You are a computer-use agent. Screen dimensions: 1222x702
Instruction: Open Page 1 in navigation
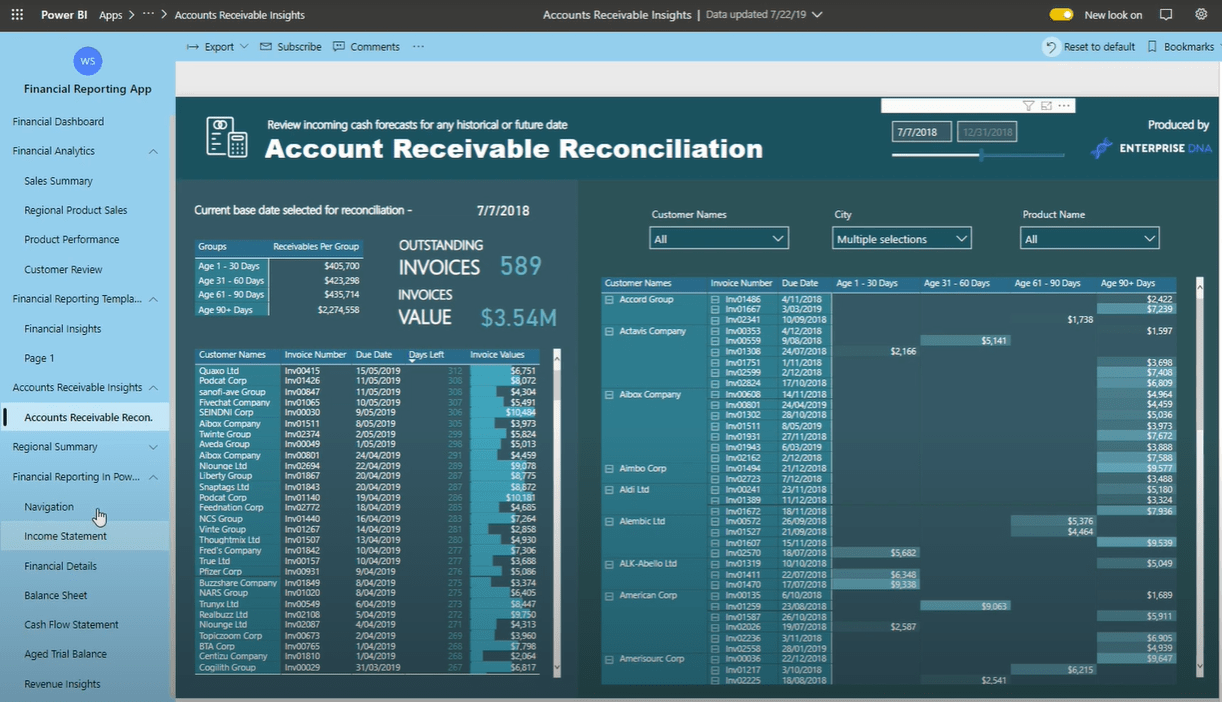click(39, 358)
